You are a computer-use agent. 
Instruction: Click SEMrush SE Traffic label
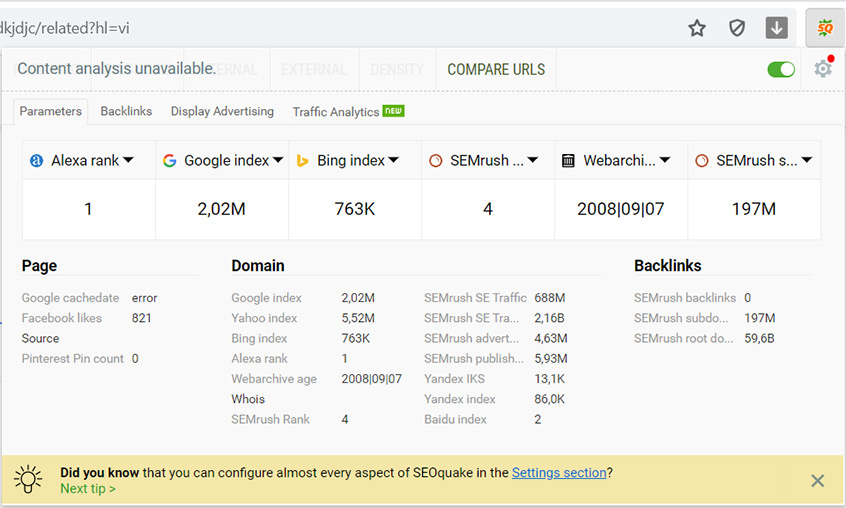475,298
